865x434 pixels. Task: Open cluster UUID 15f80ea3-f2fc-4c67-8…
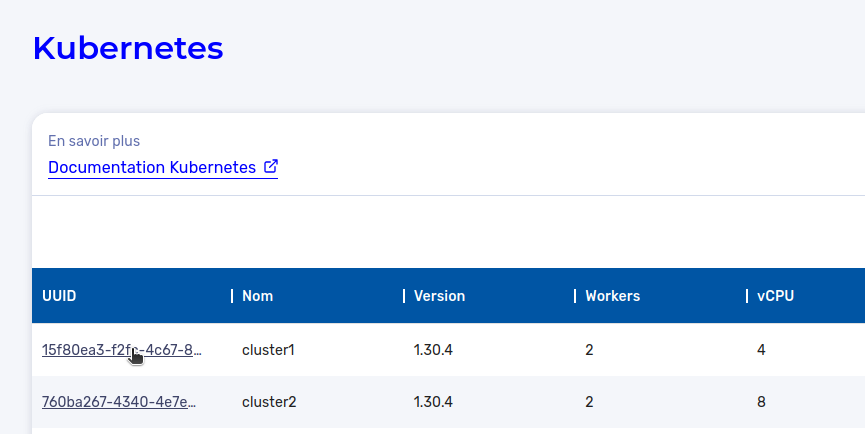121,350
